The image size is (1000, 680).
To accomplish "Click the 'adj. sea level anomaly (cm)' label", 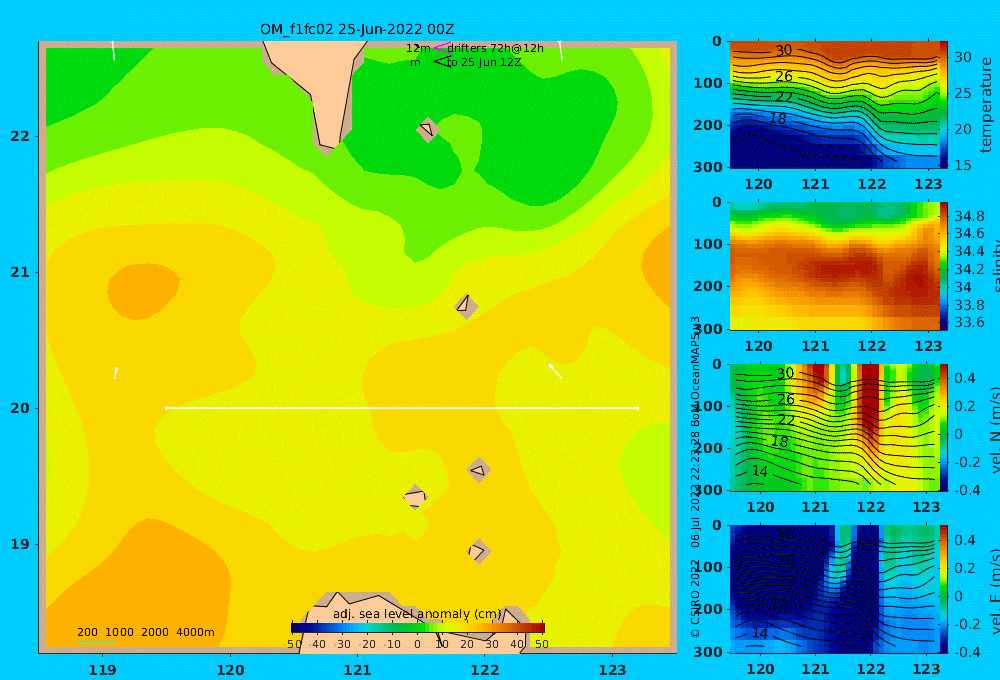I will click(418, 614).
